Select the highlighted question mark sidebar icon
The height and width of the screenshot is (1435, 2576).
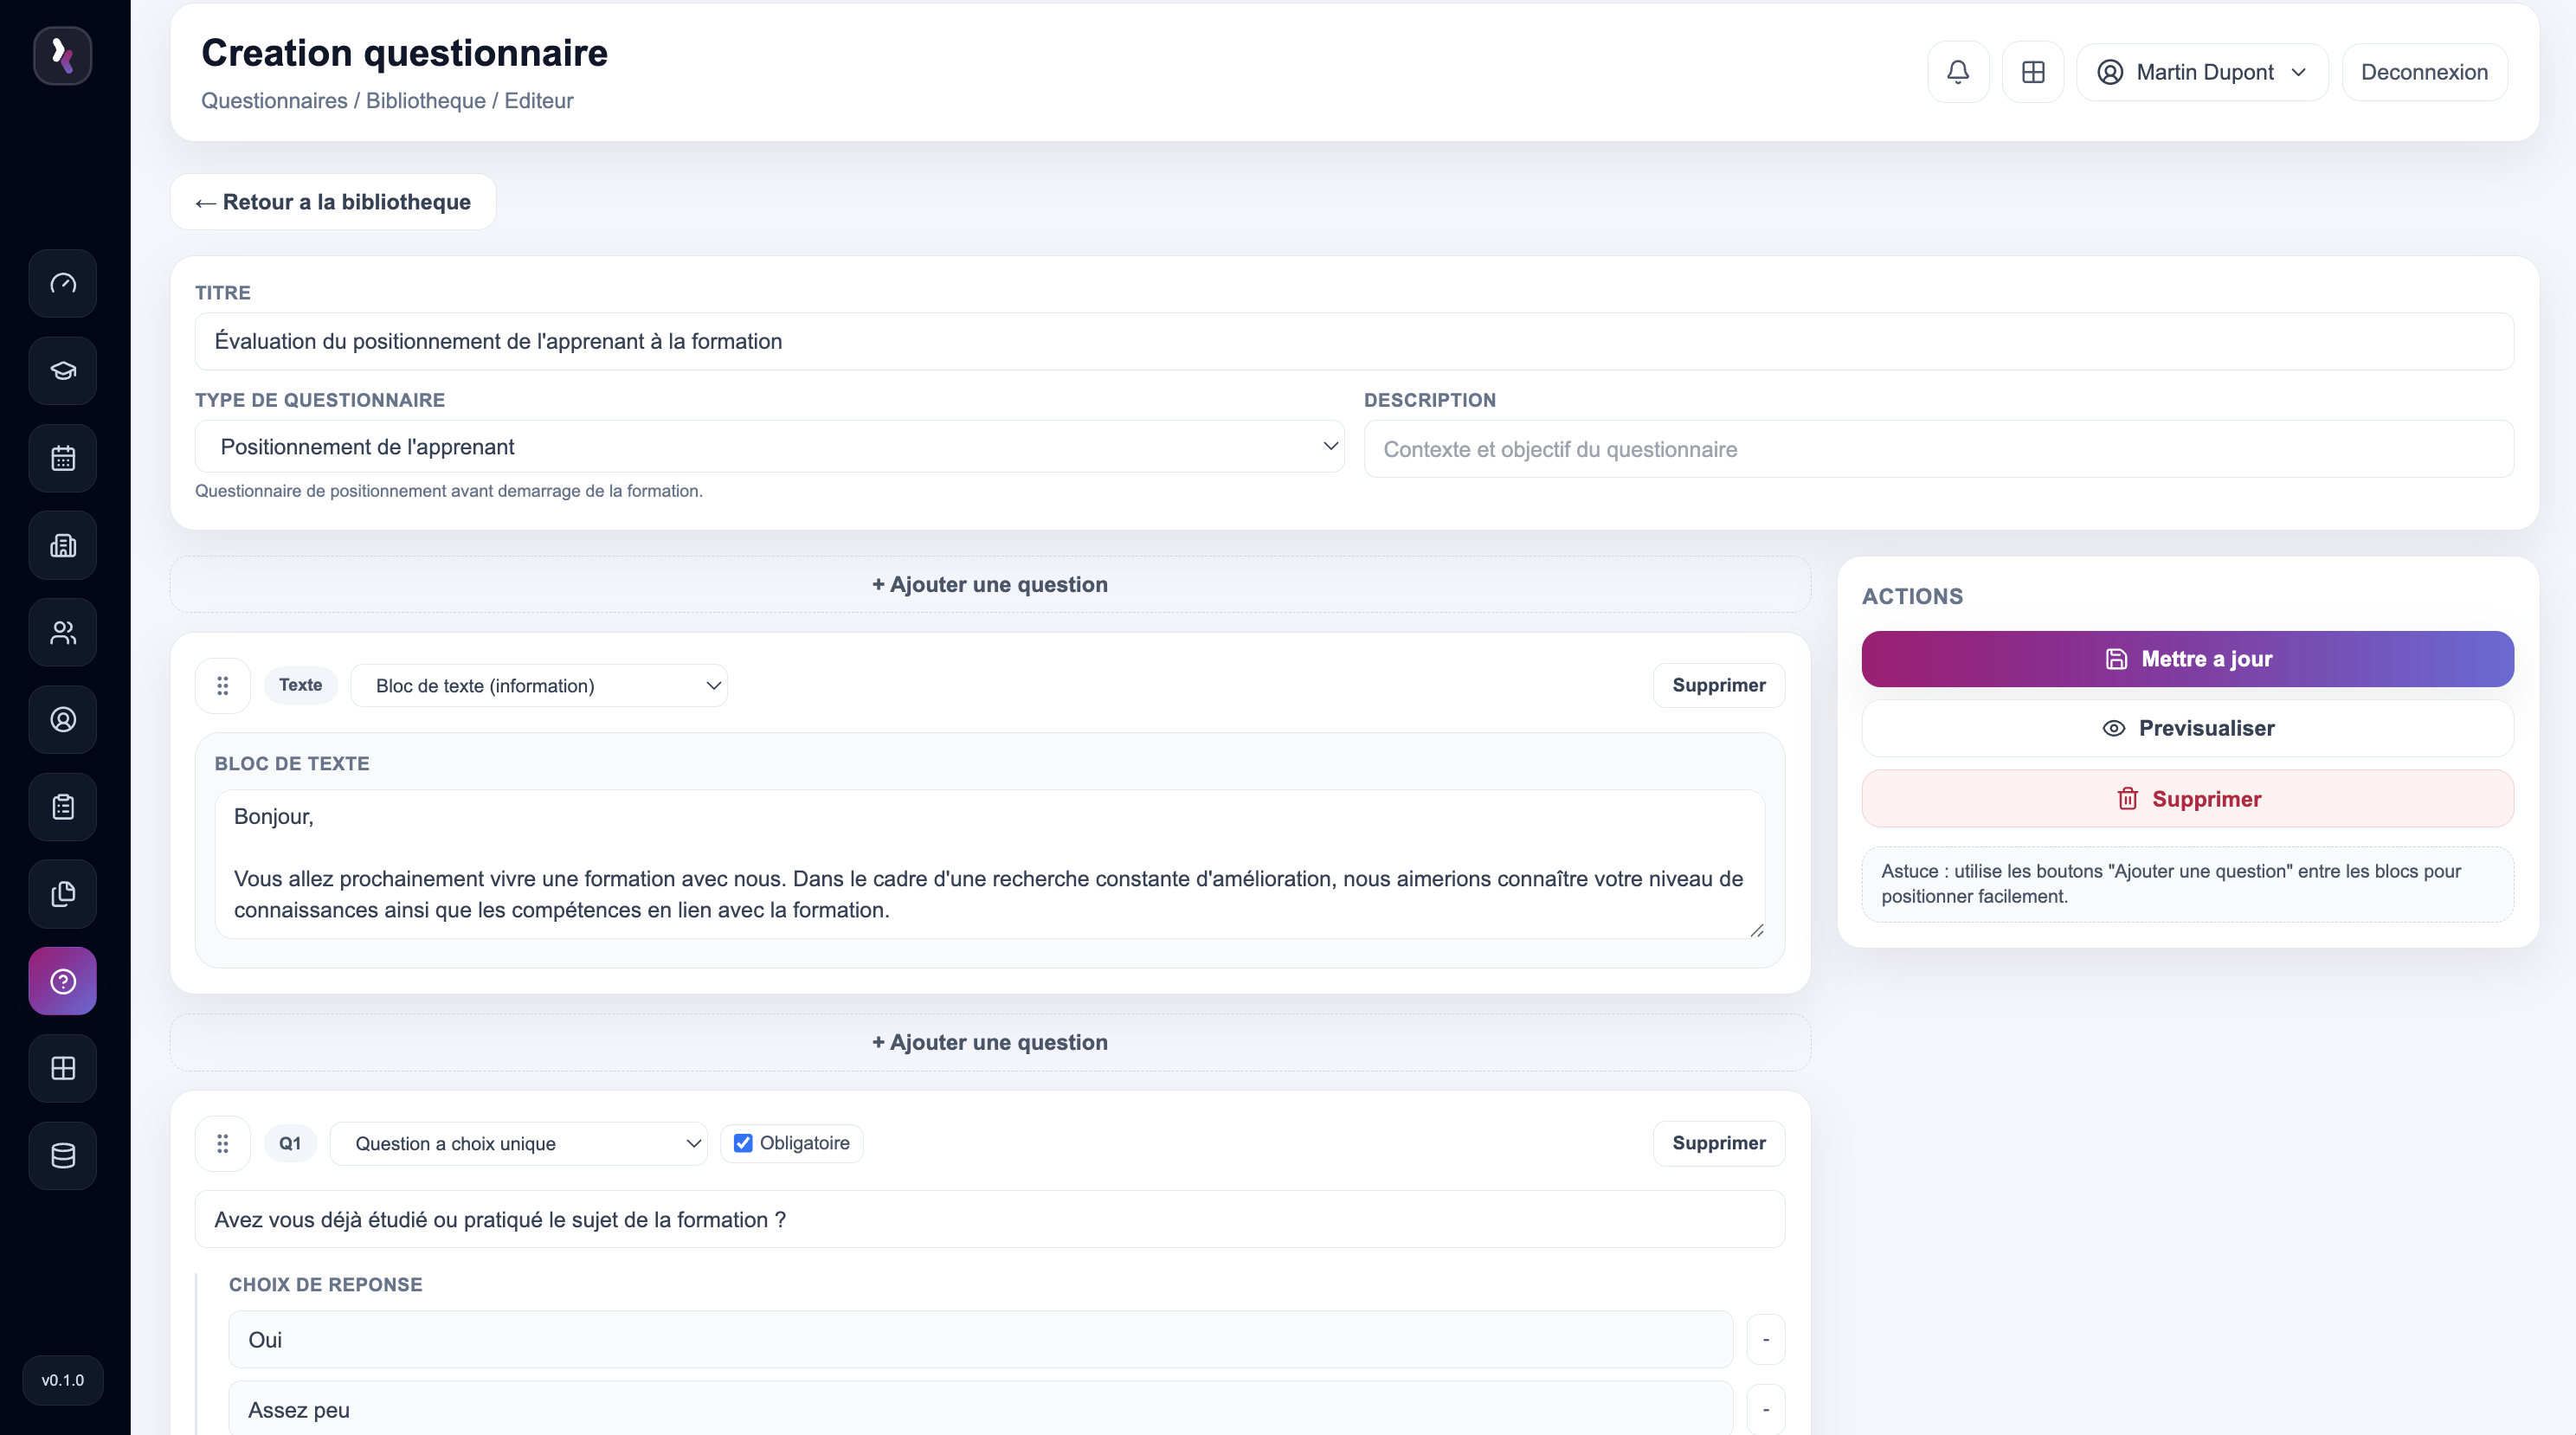coord(63,981)
